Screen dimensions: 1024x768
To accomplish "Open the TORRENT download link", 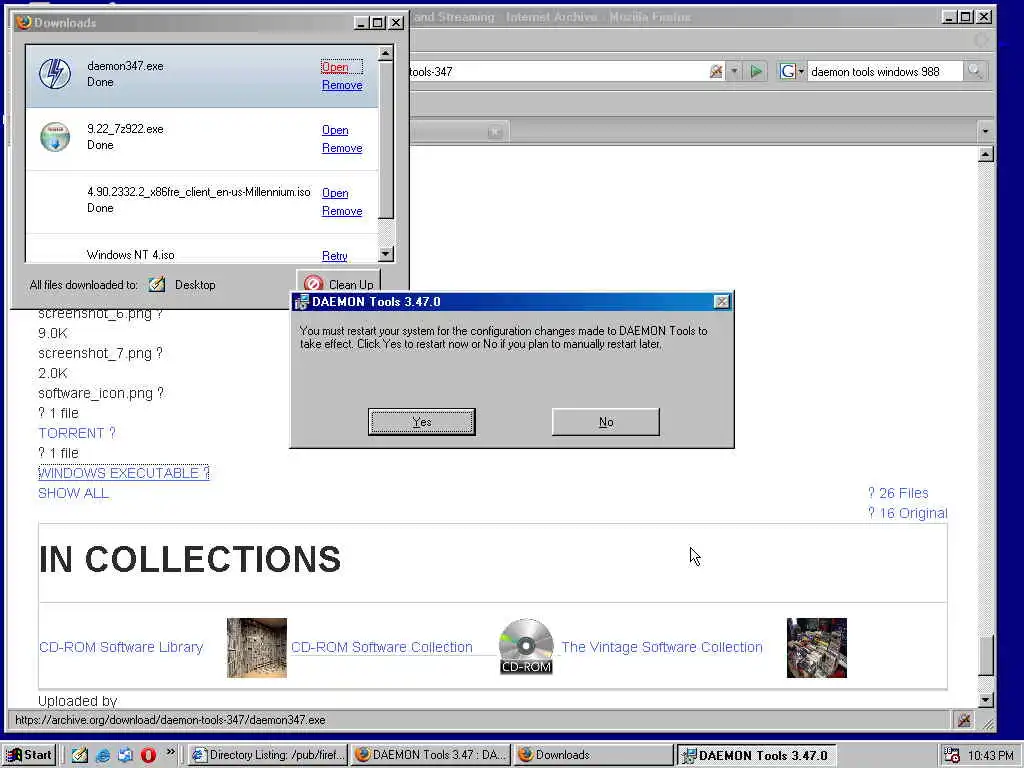I will click(x=76, y=433).
